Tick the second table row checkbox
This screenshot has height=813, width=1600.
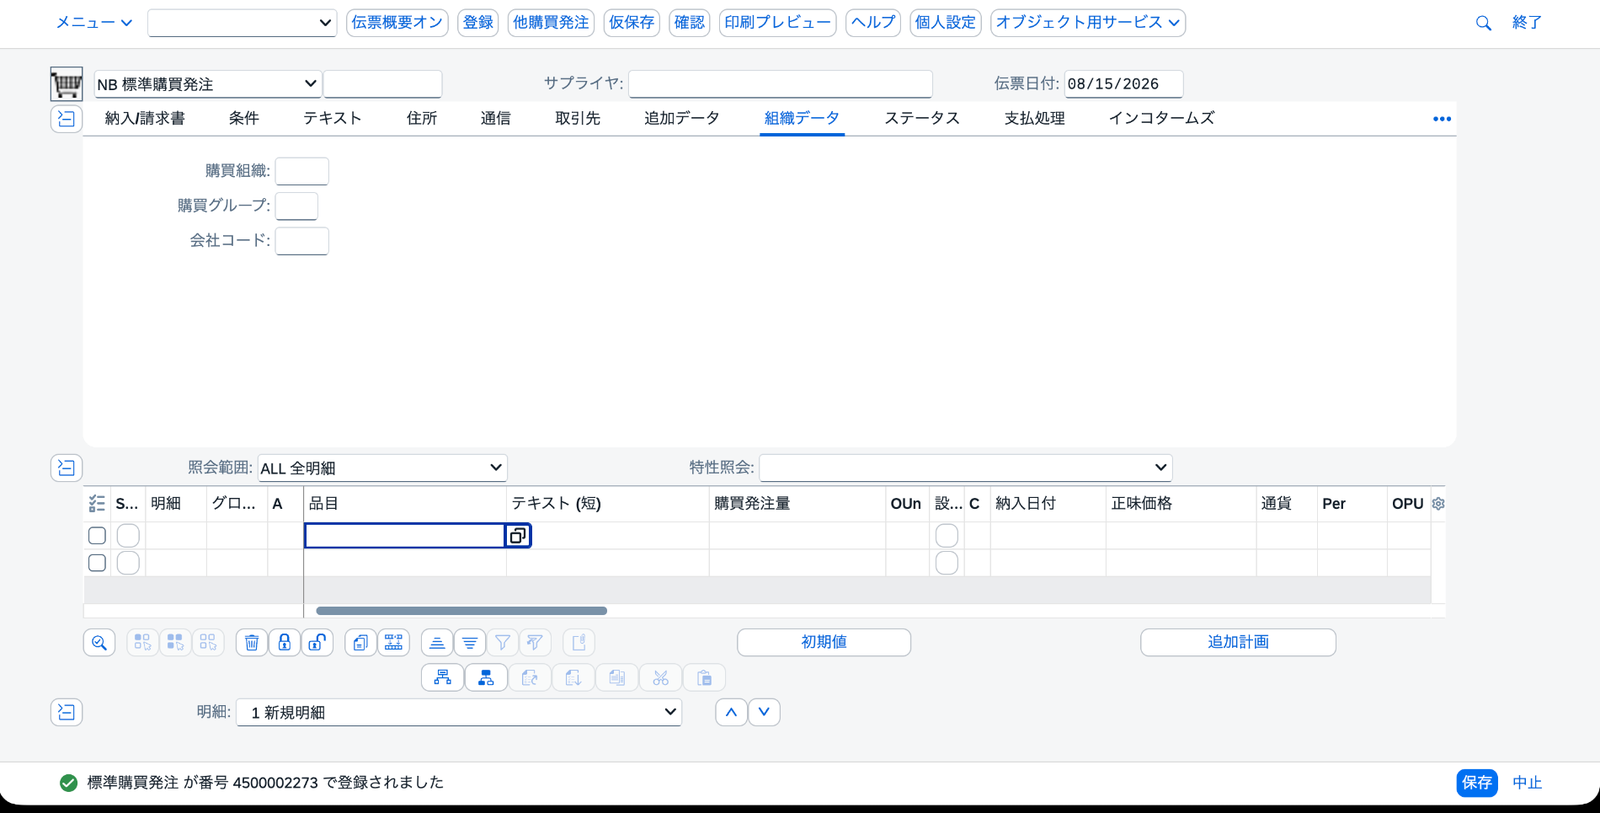coord(97,563)
